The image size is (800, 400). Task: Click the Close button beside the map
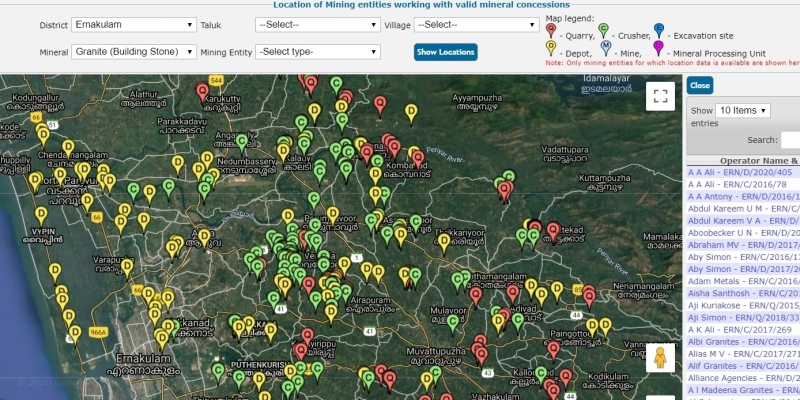[x=700, y=86]
